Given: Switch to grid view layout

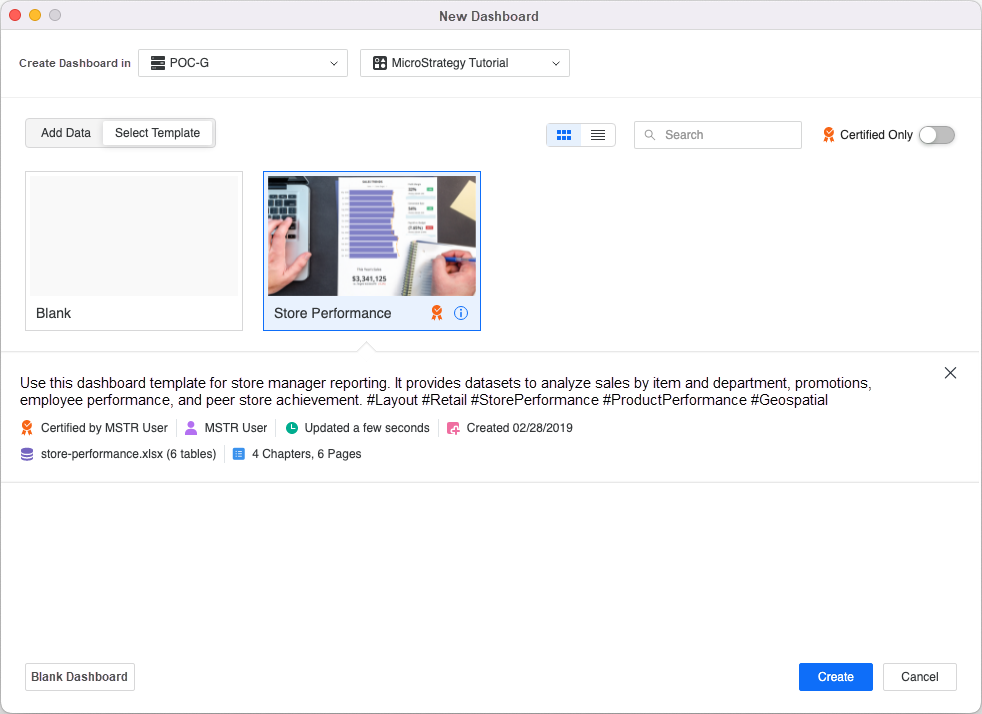Looking at the screenshot, I should point(564,135).
